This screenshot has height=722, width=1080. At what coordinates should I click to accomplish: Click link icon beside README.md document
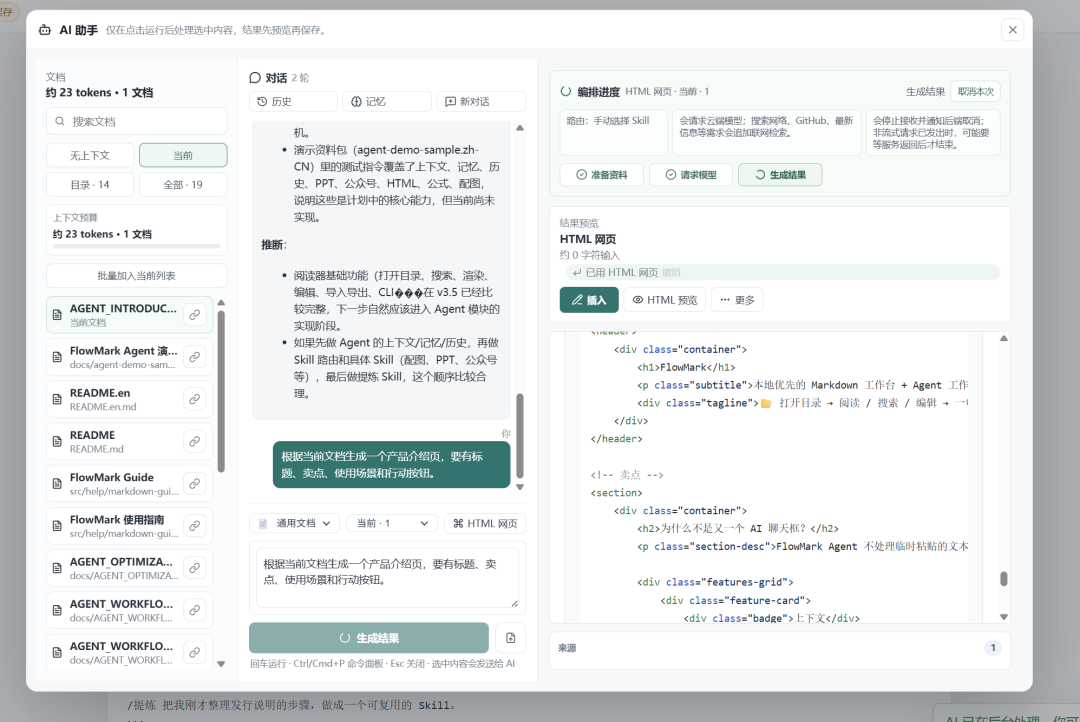tap(195, 441)
